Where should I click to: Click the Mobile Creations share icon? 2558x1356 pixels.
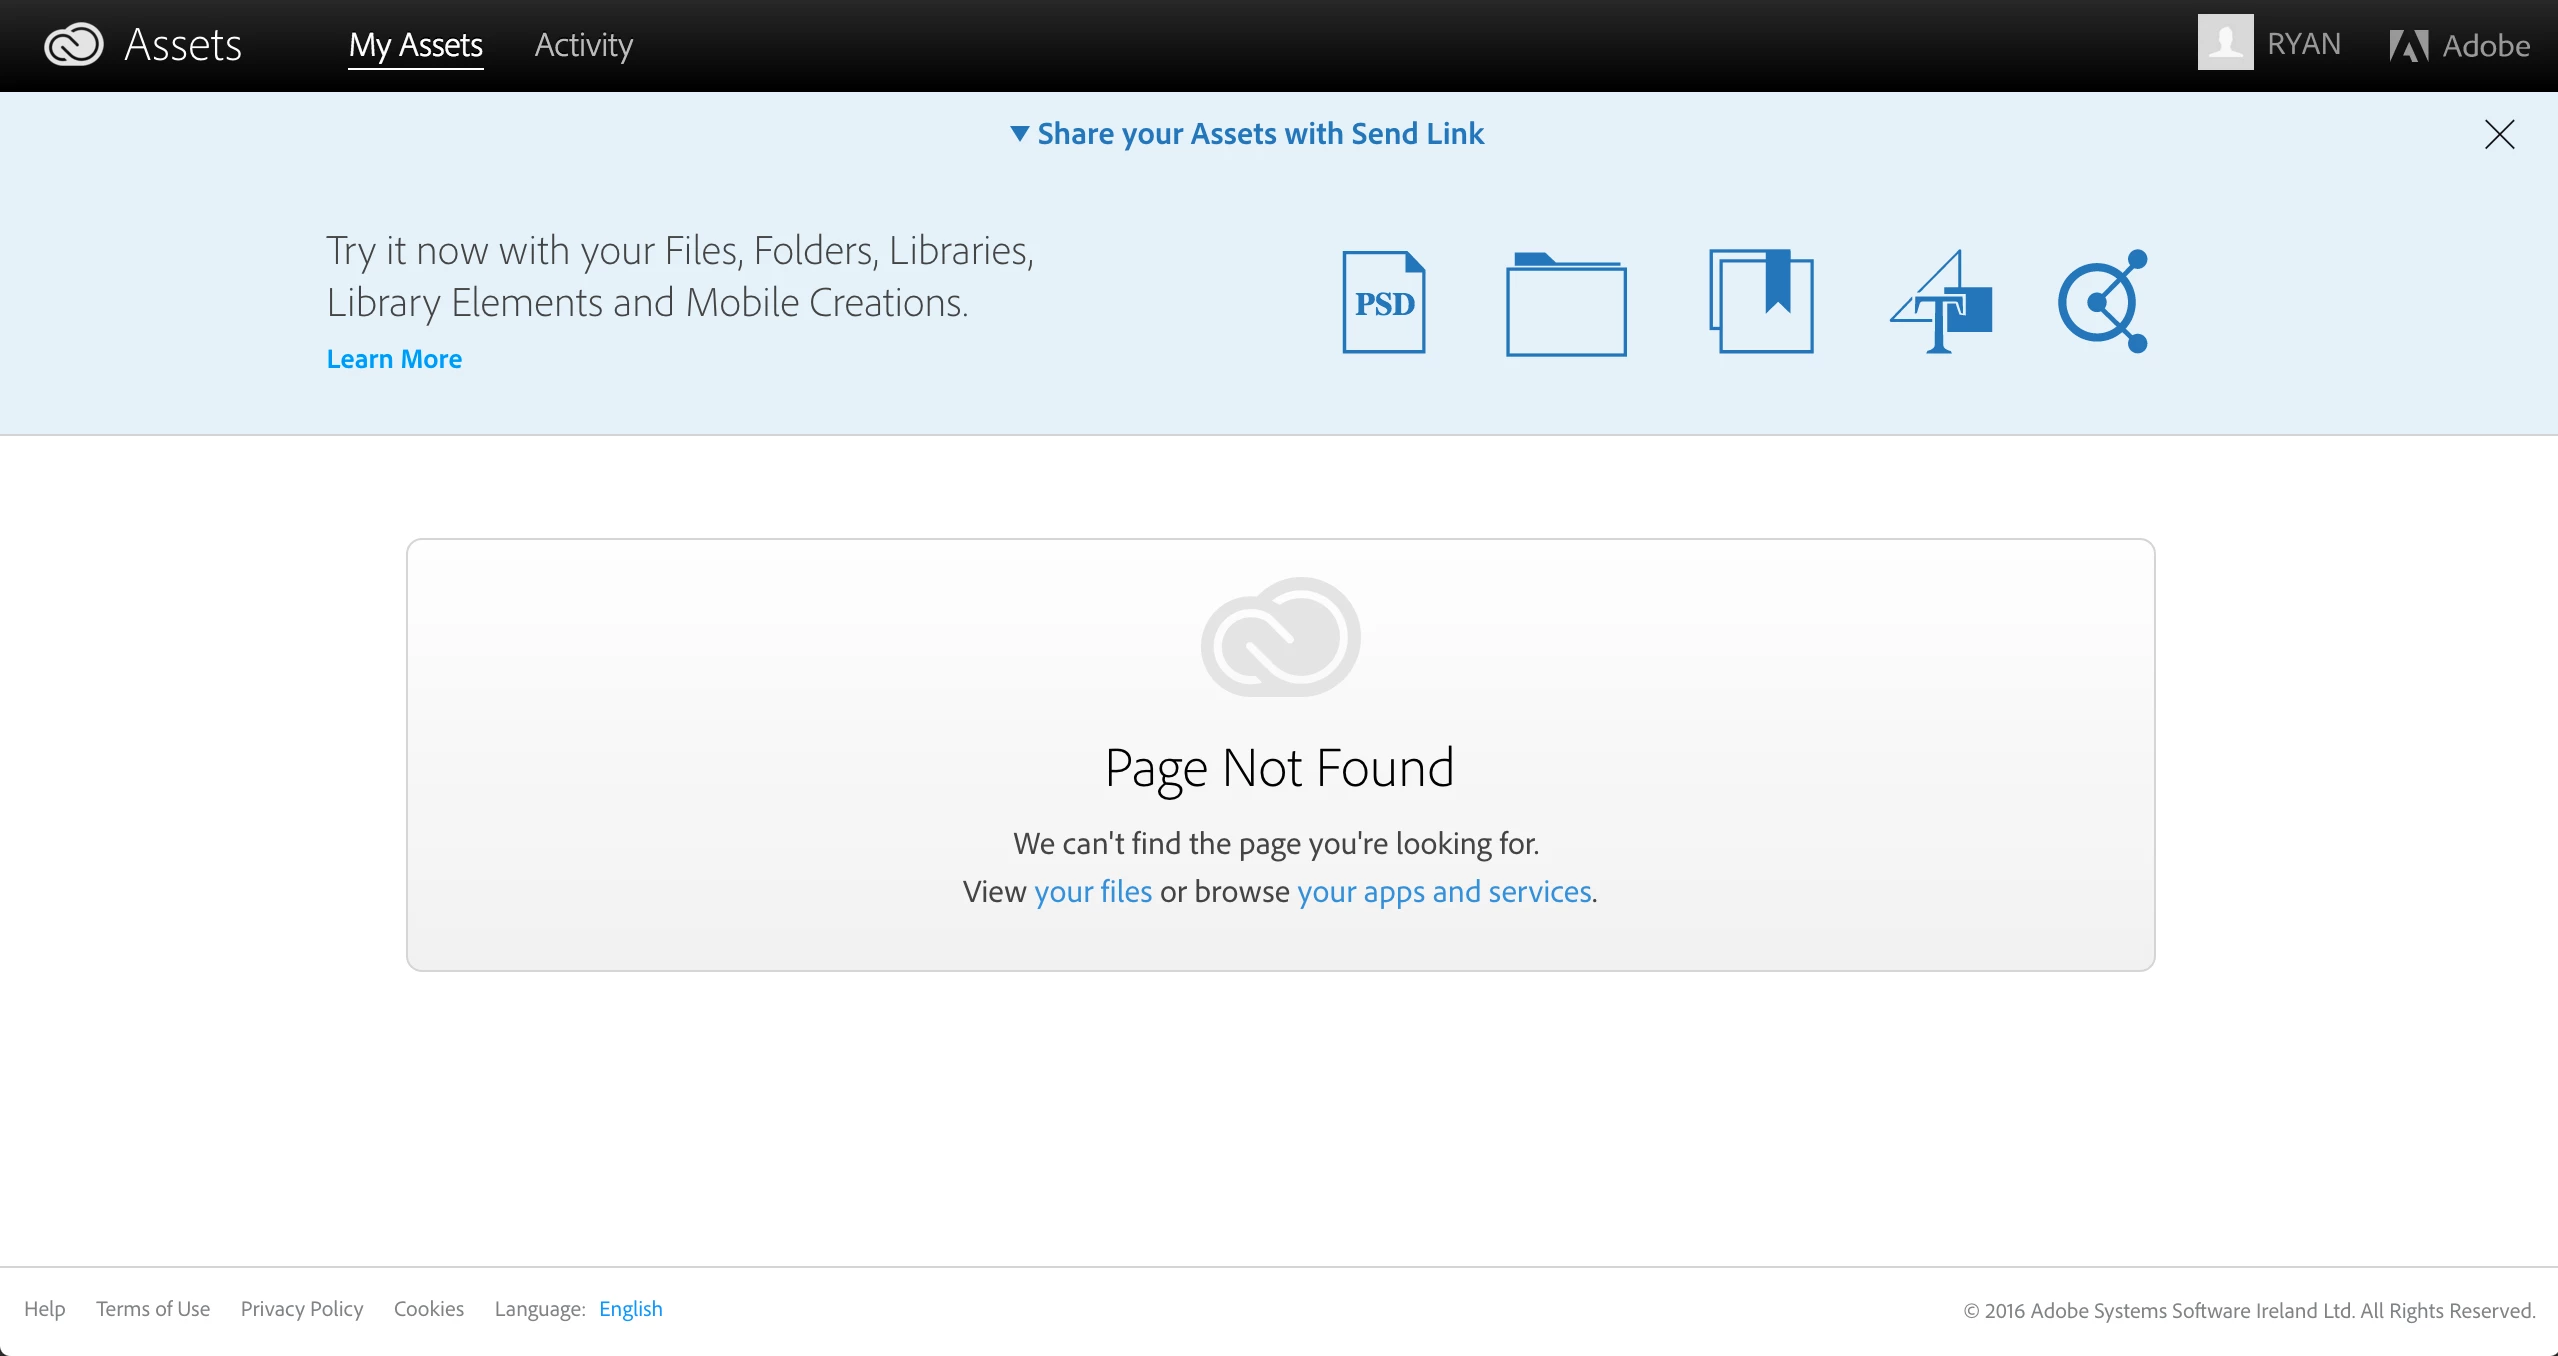[x=2103, y=301]
